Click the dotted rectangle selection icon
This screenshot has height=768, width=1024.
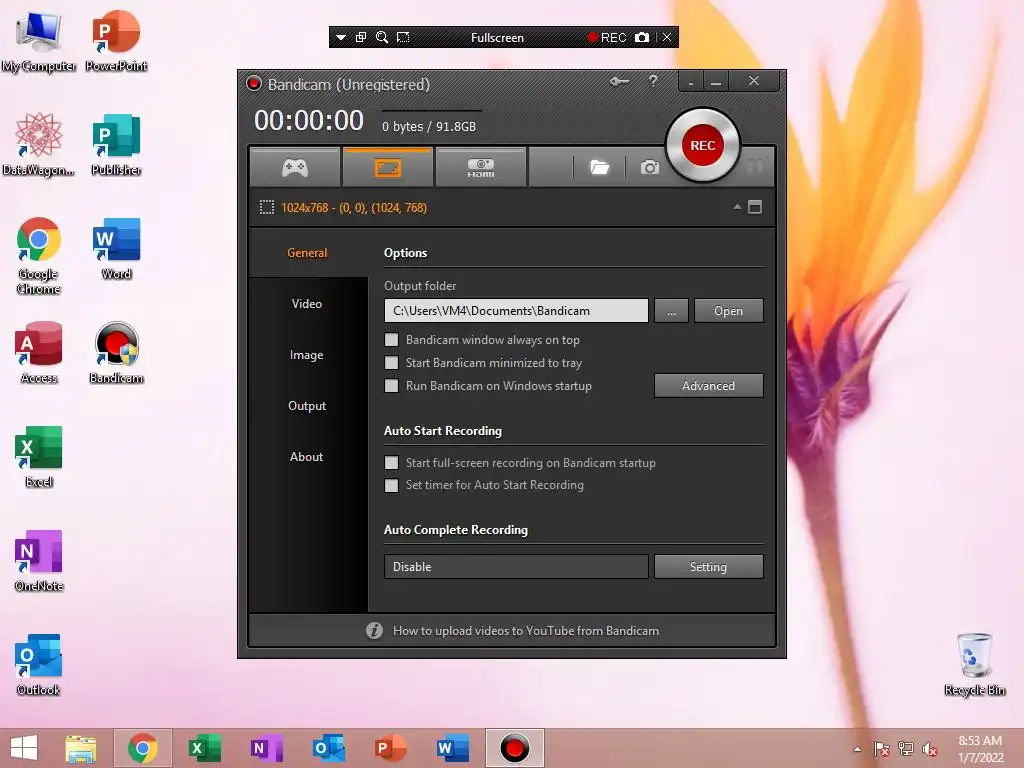click(x=266, y=208)
